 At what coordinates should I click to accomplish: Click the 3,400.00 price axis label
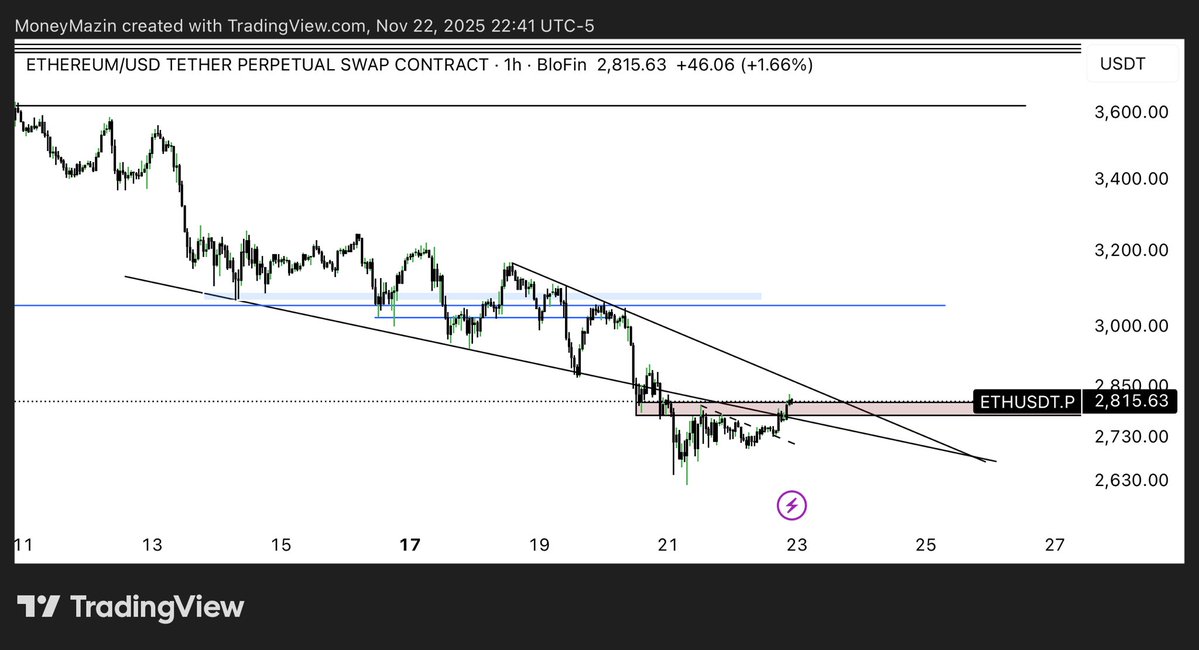(1132, 179)
